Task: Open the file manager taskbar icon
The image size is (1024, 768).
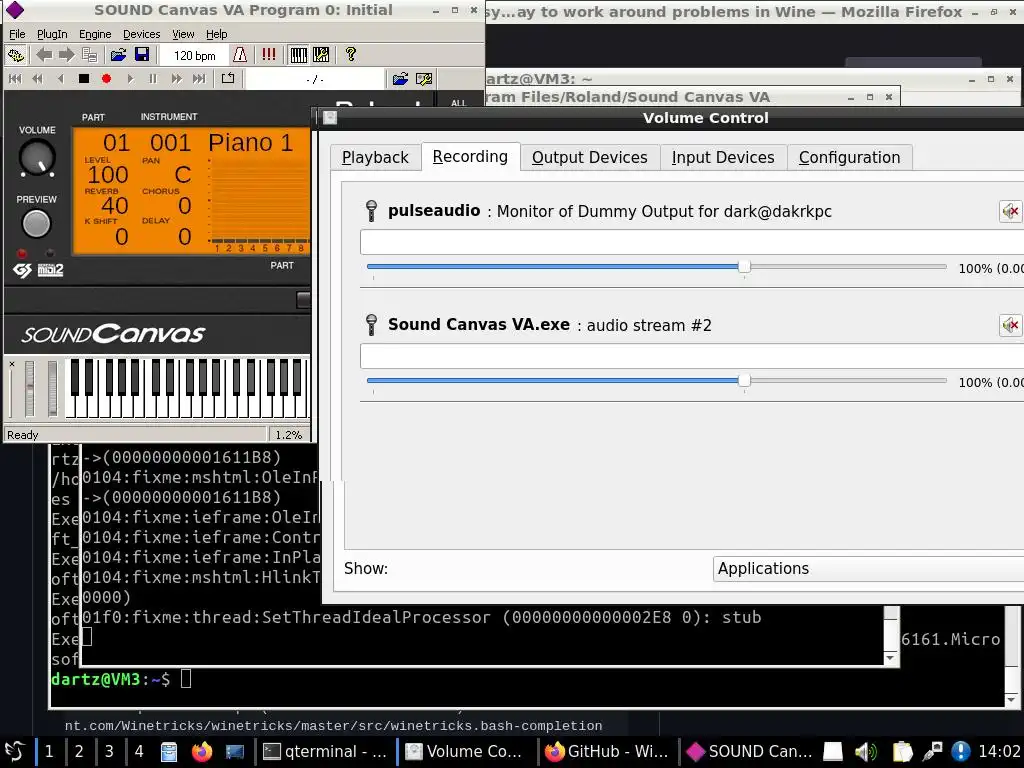Action: point(169,752)
